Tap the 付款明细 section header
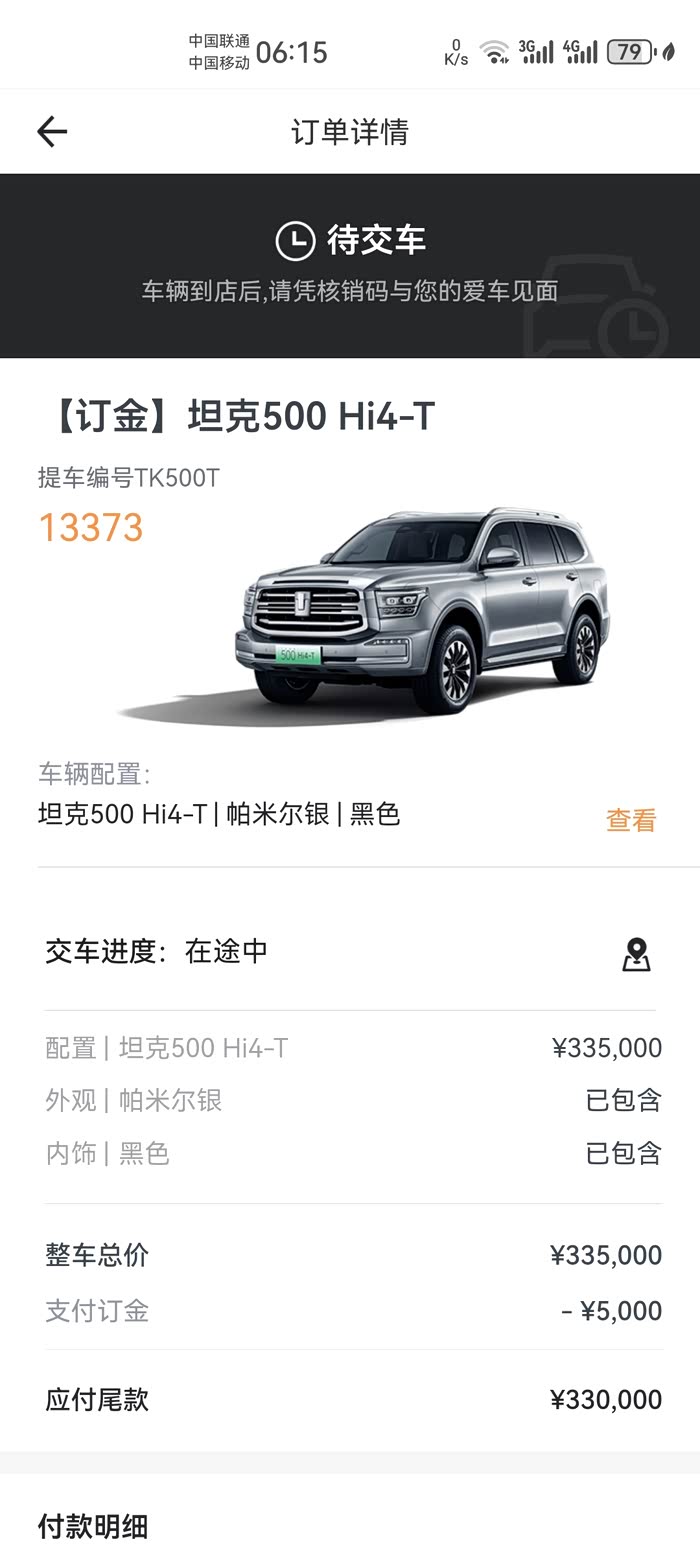The image size is (700, 1555). 93,1526
